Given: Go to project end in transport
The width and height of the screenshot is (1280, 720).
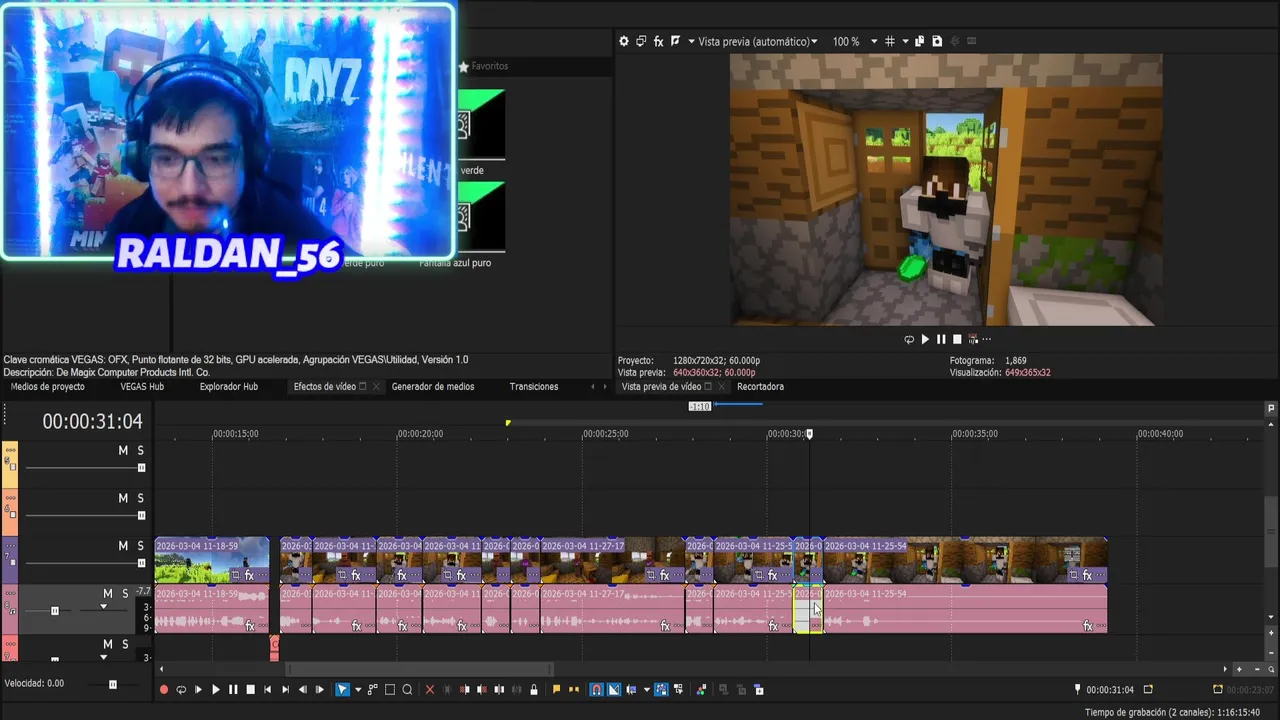Looking at the screenshot, I should point(284,690).
